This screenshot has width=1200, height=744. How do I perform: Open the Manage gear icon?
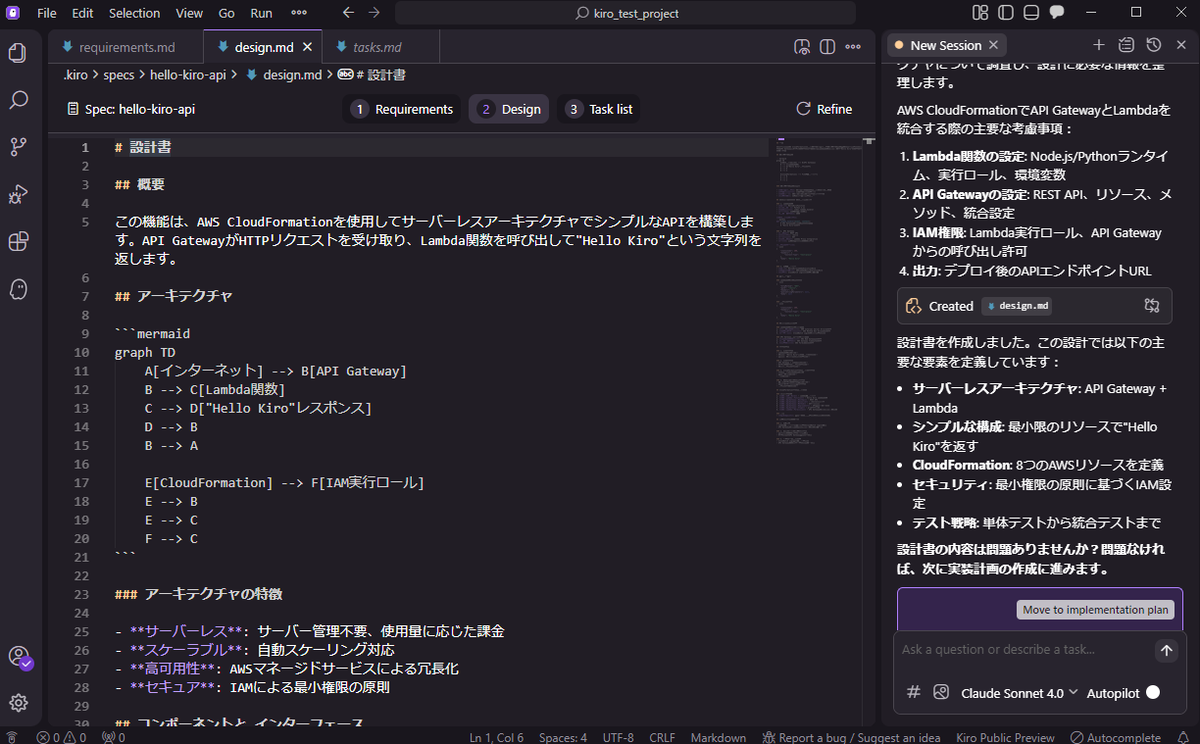[x=18, y=702]
